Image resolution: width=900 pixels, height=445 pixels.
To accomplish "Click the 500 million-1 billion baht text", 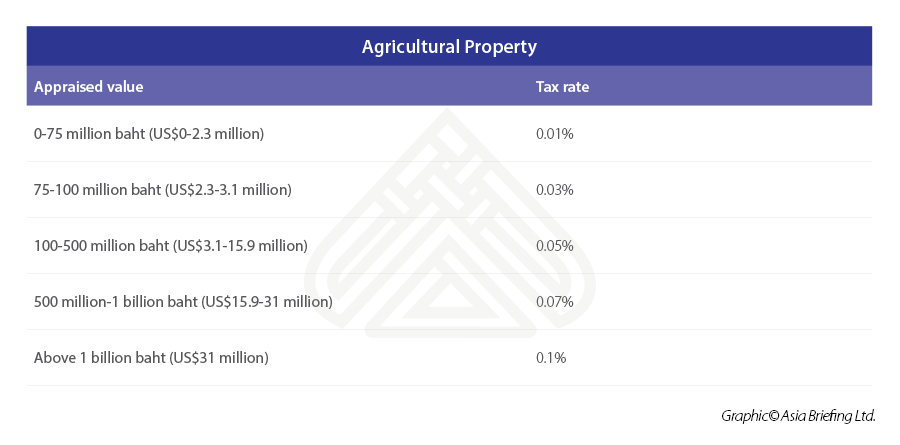I will coord(116,301).
